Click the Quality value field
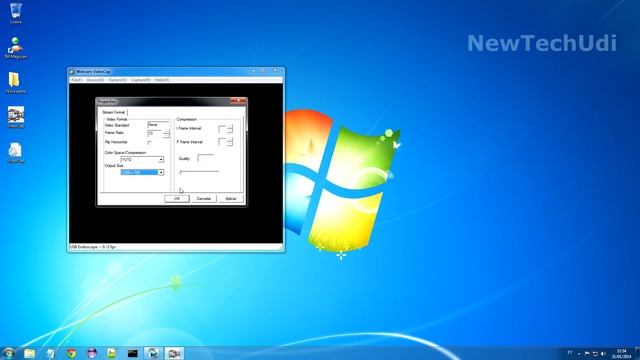 click(x=206, y=158)
